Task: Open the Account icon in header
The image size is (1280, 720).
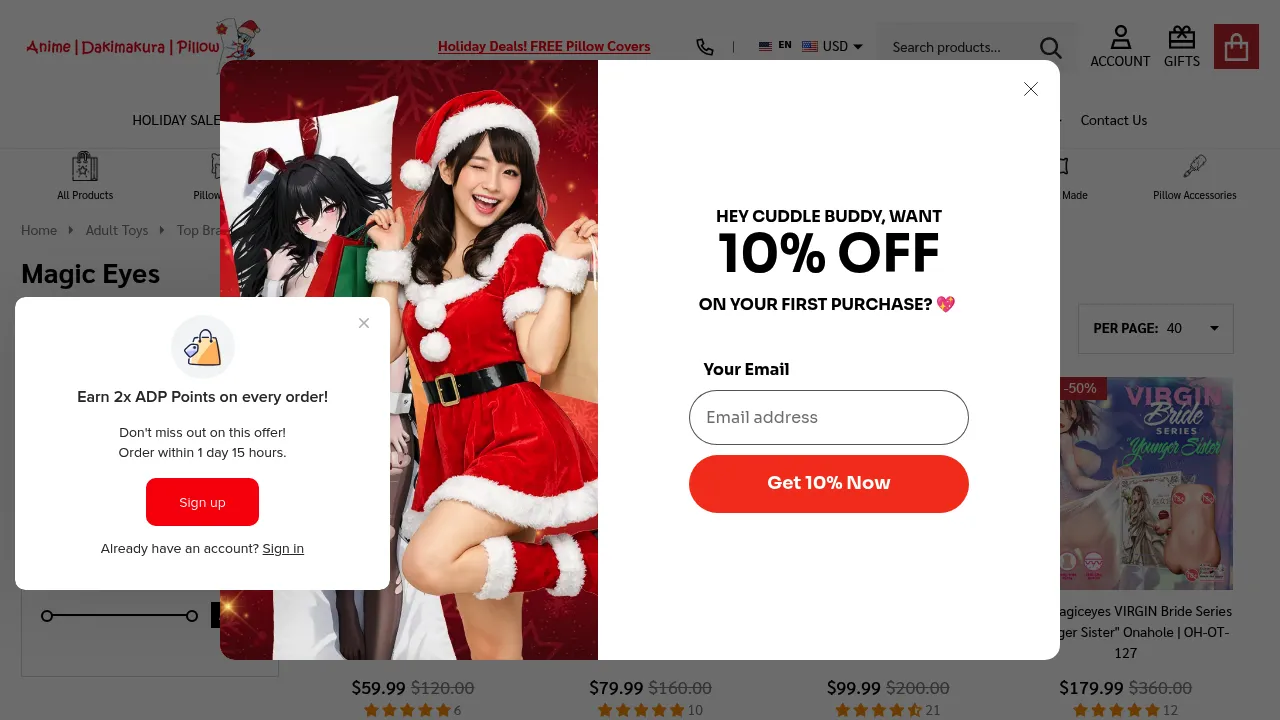Action: coord(1120,46)
